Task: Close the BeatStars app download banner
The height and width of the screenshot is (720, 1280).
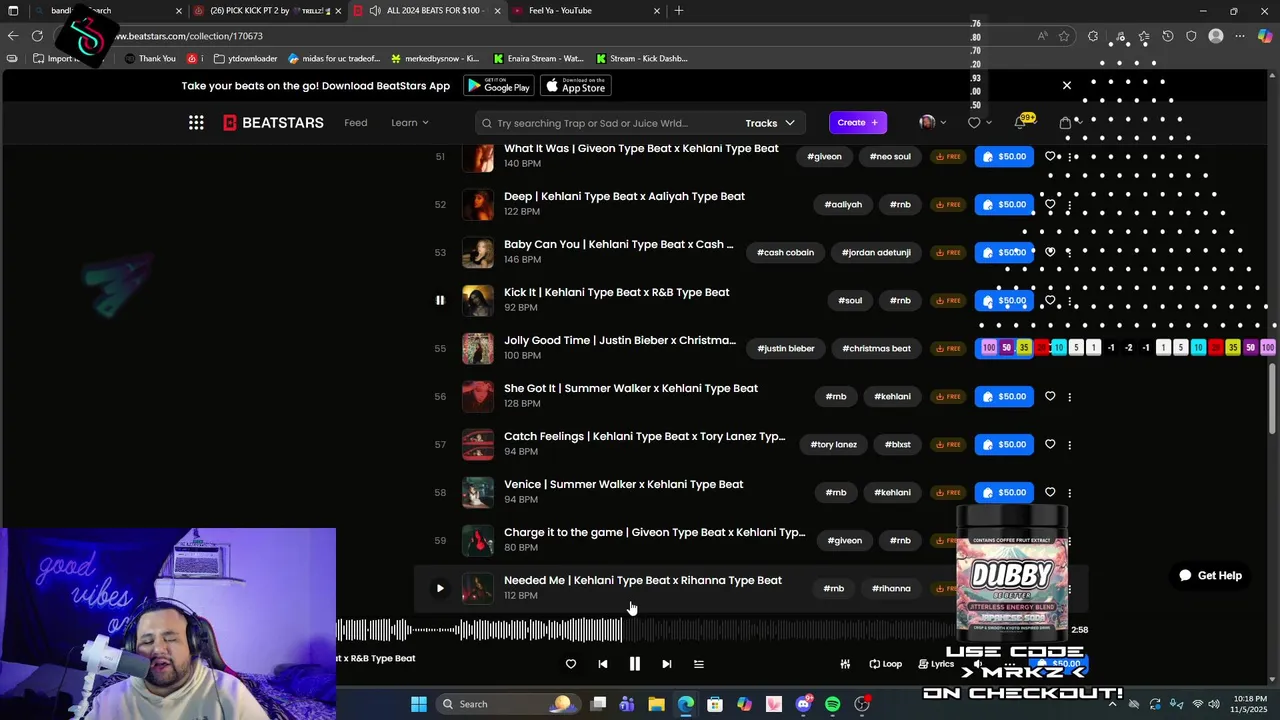Action: [1066, 86]
